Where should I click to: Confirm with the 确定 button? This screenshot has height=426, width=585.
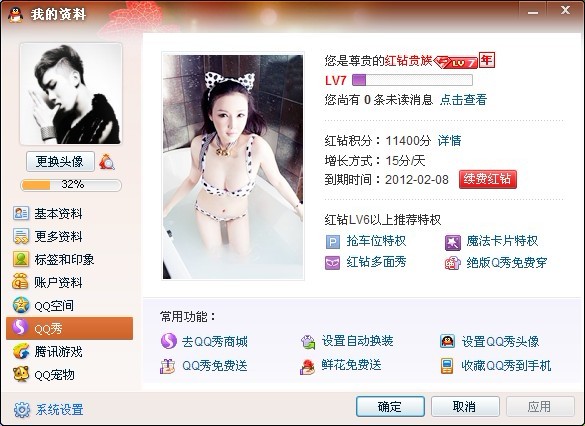pyautogui.click(x=390, y=406)
